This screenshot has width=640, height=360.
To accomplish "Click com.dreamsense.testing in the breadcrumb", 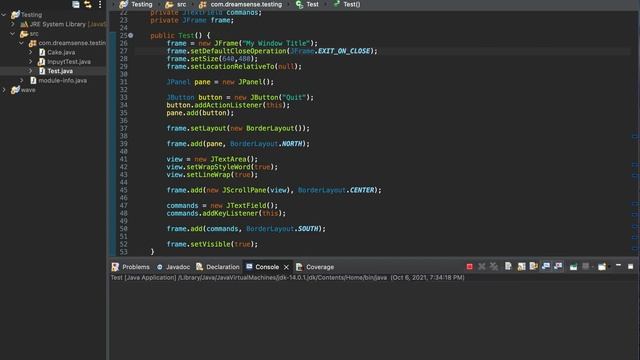I will coord(246,4).
